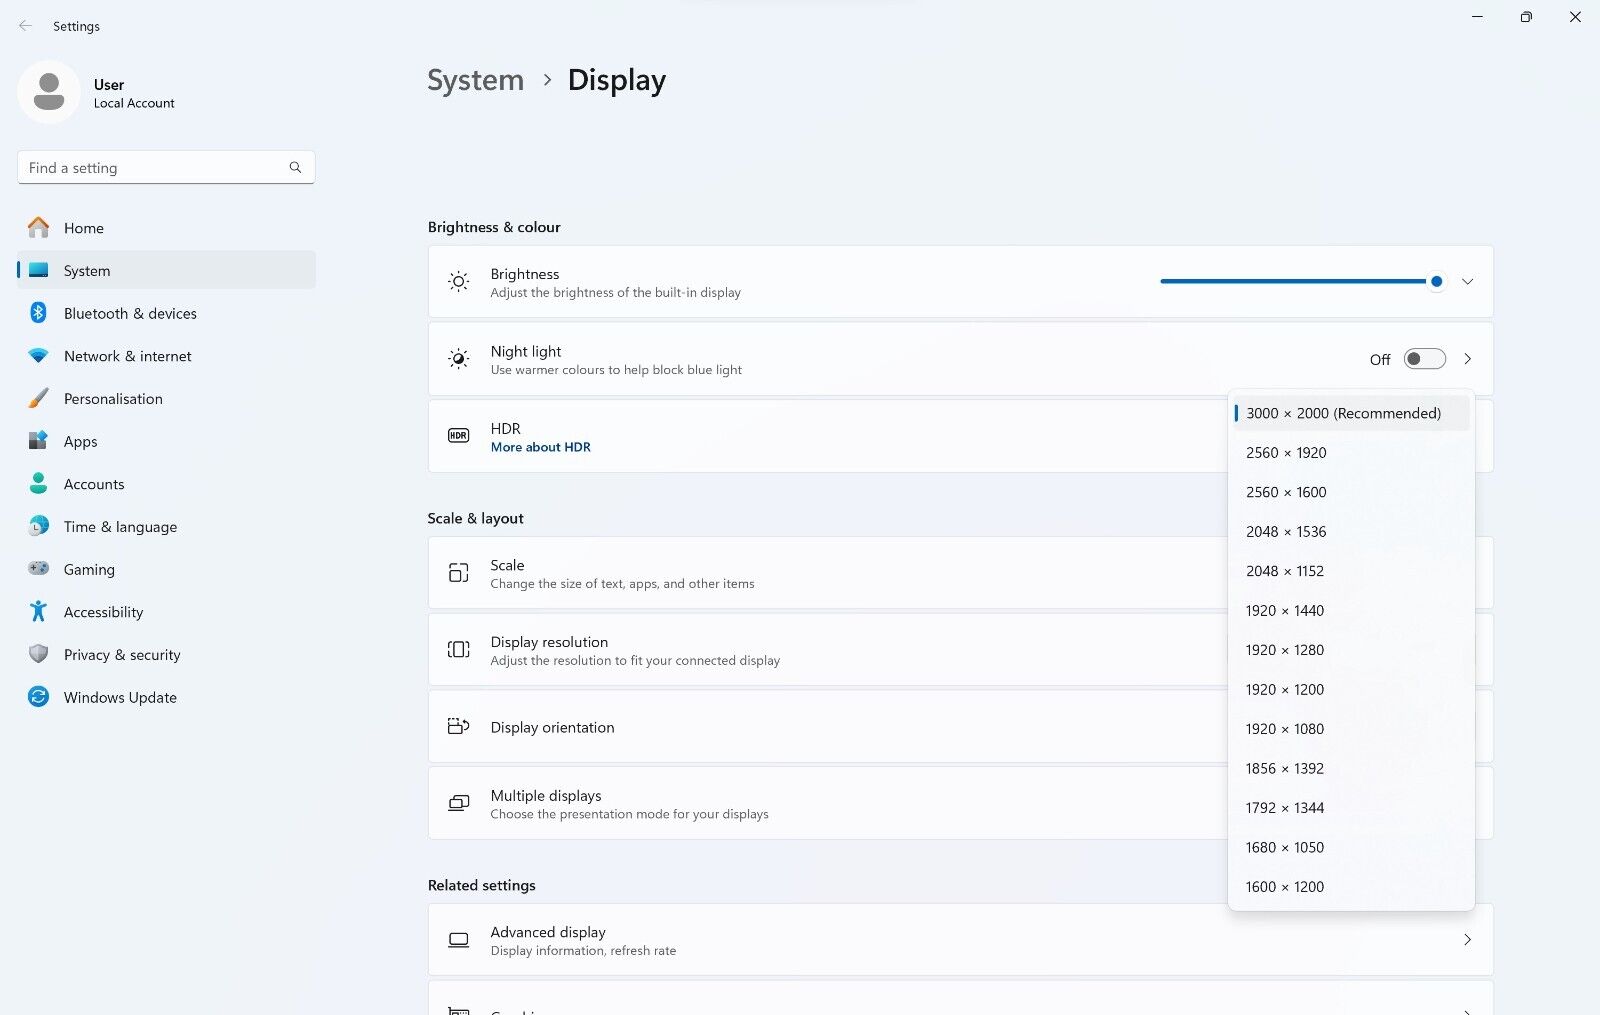This screenshot has height=1015, width=1600.
Task: Select 2048 × 1536 resolution
Action: (x=1351, y=532)
